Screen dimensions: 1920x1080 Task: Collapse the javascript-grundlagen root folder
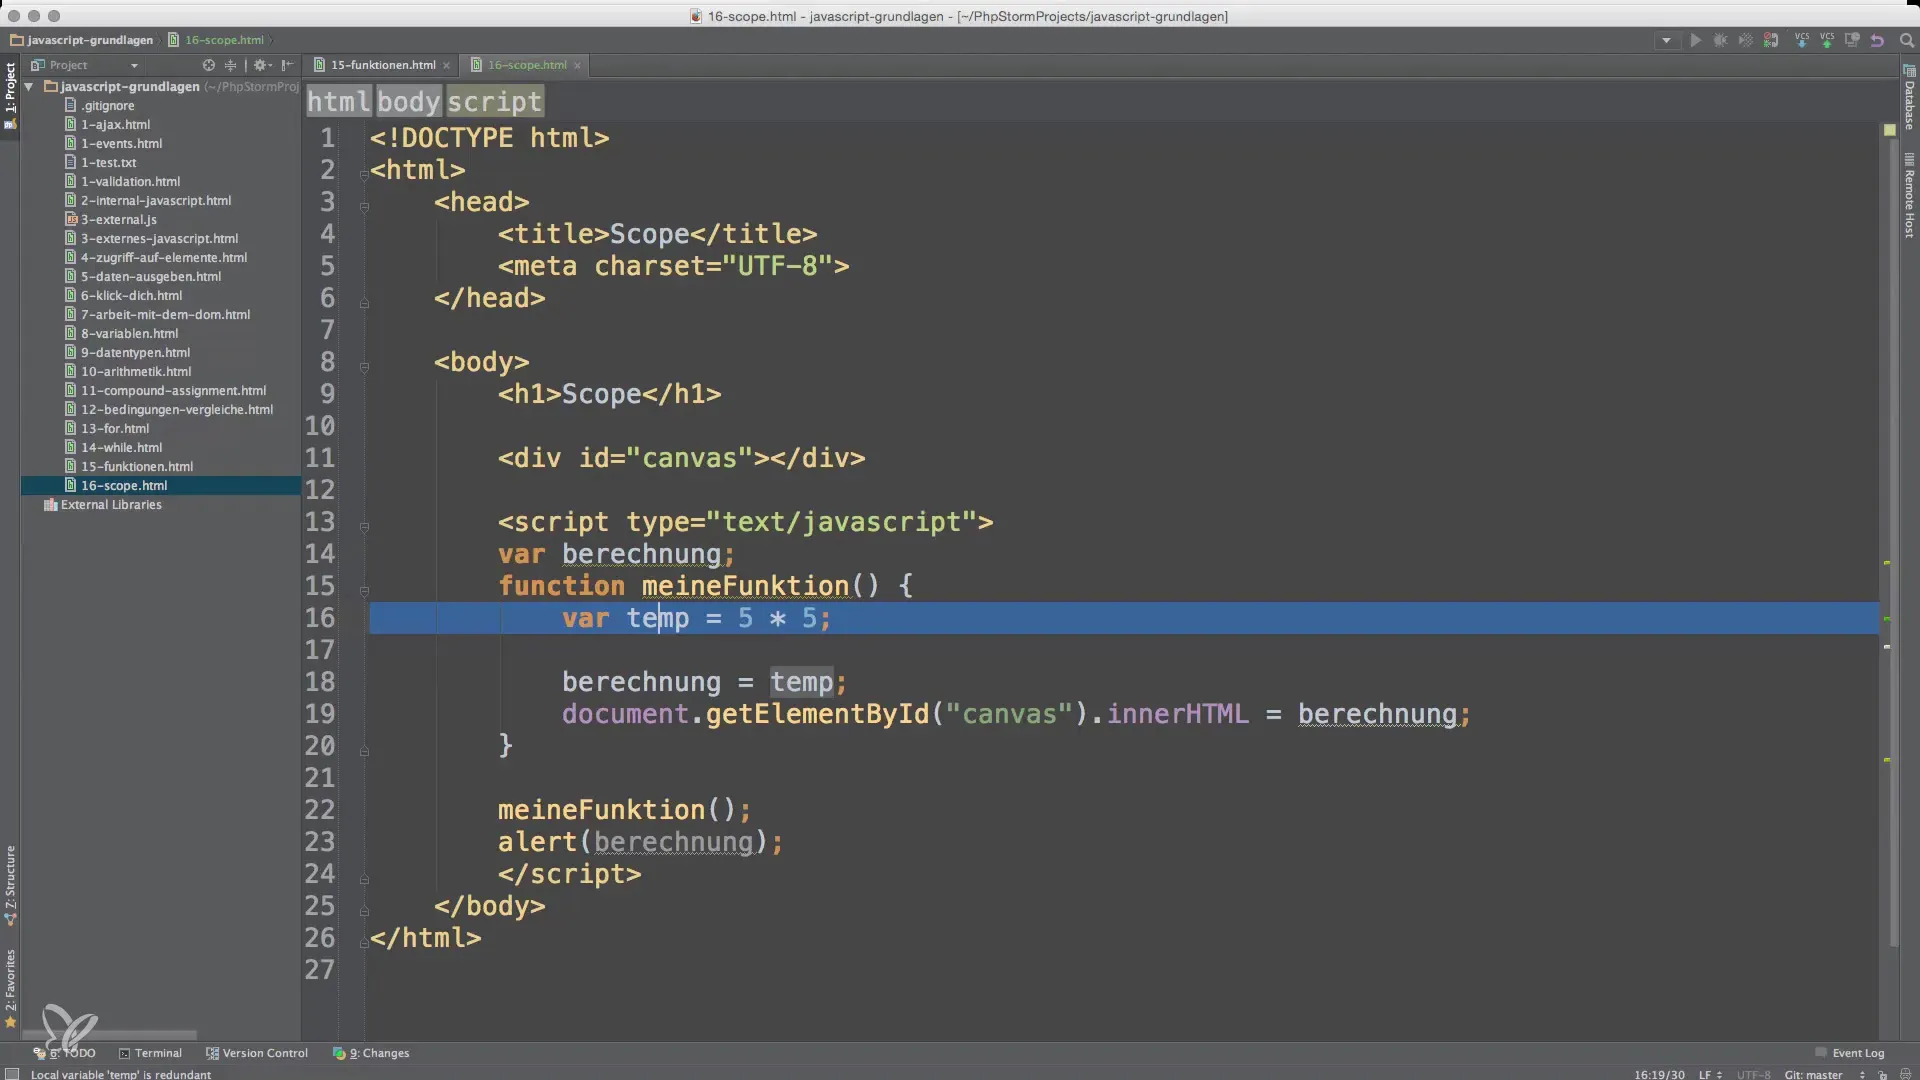pos(29,87)
